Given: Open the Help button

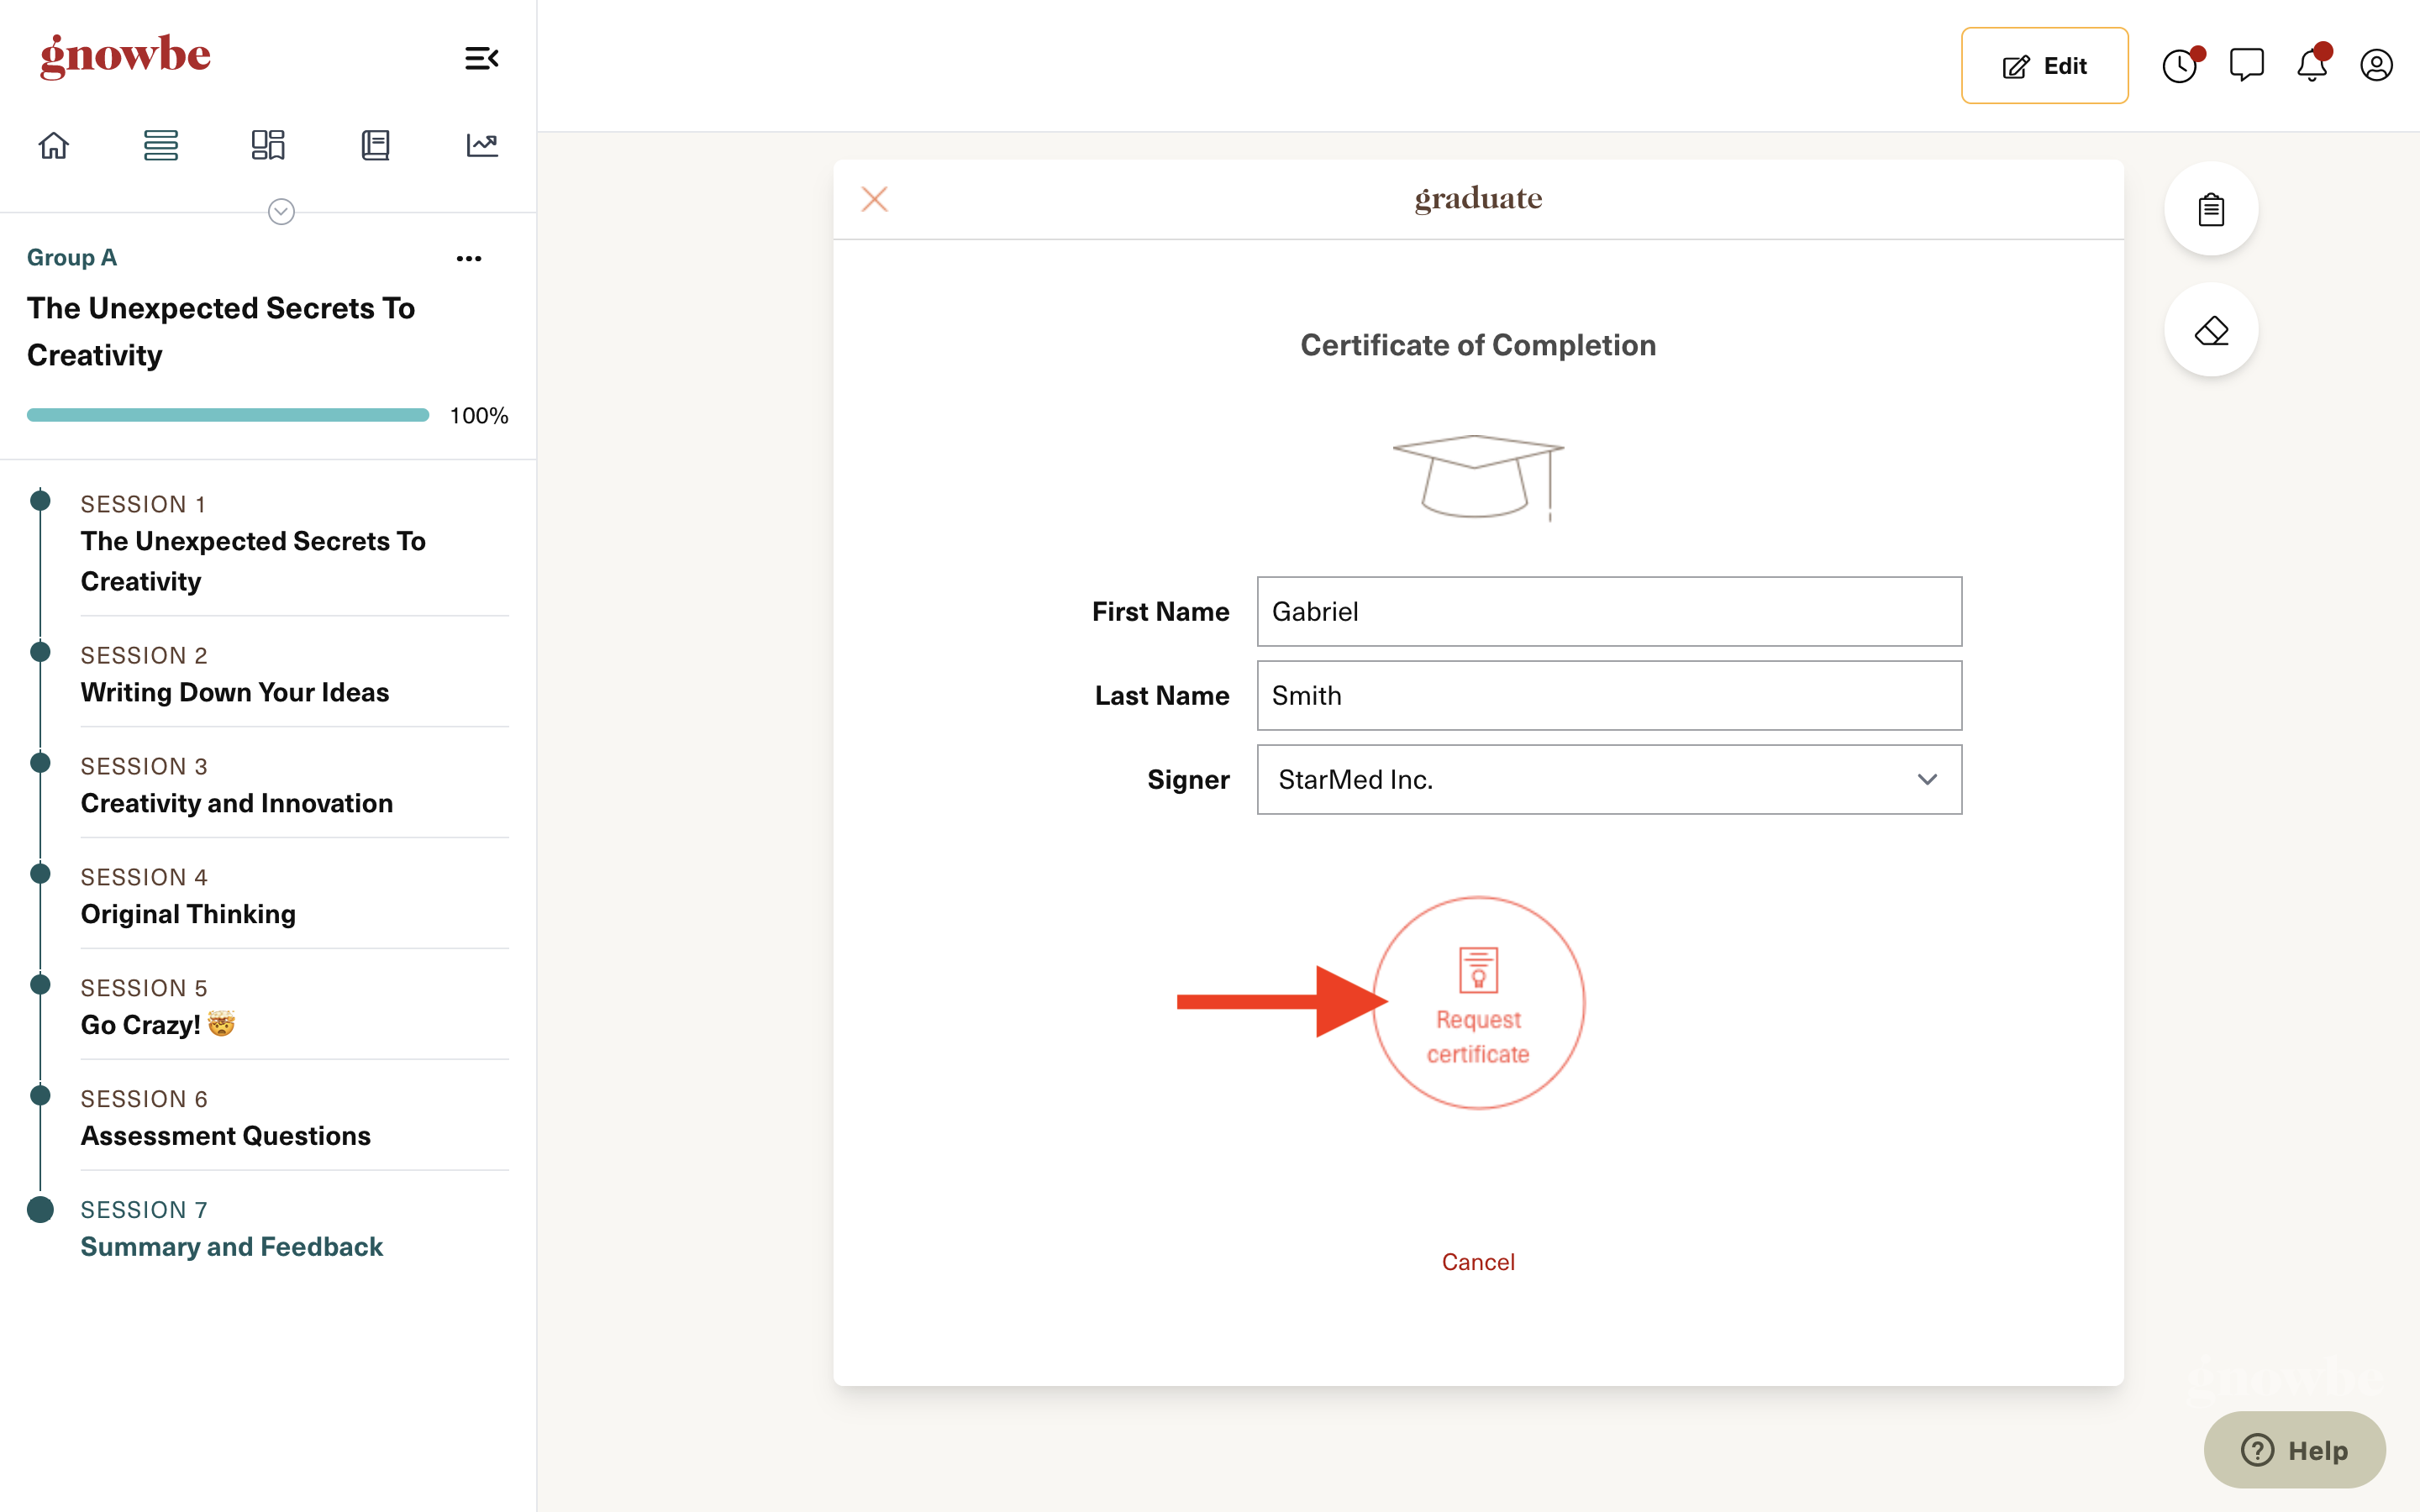Looking at the screenshot, I should click(2294, 1450).
